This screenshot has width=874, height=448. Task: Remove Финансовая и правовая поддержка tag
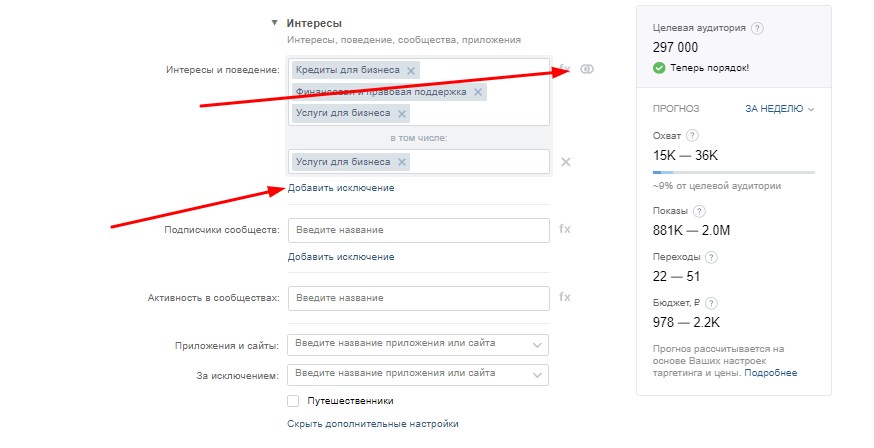[x=478, y=92]
